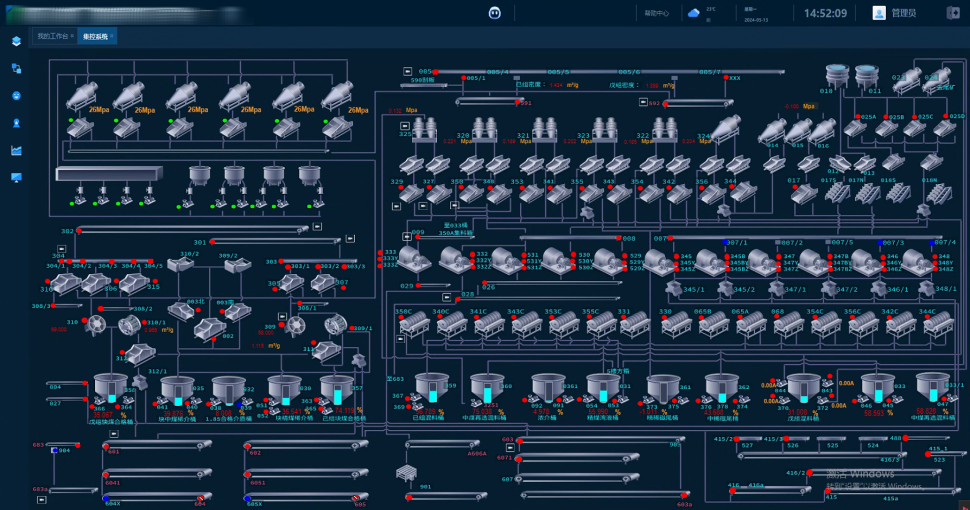The width and height of the screenshot is (970, 510).
Task: Click the user profile icon in left sidebar
Action: point(16,123)
